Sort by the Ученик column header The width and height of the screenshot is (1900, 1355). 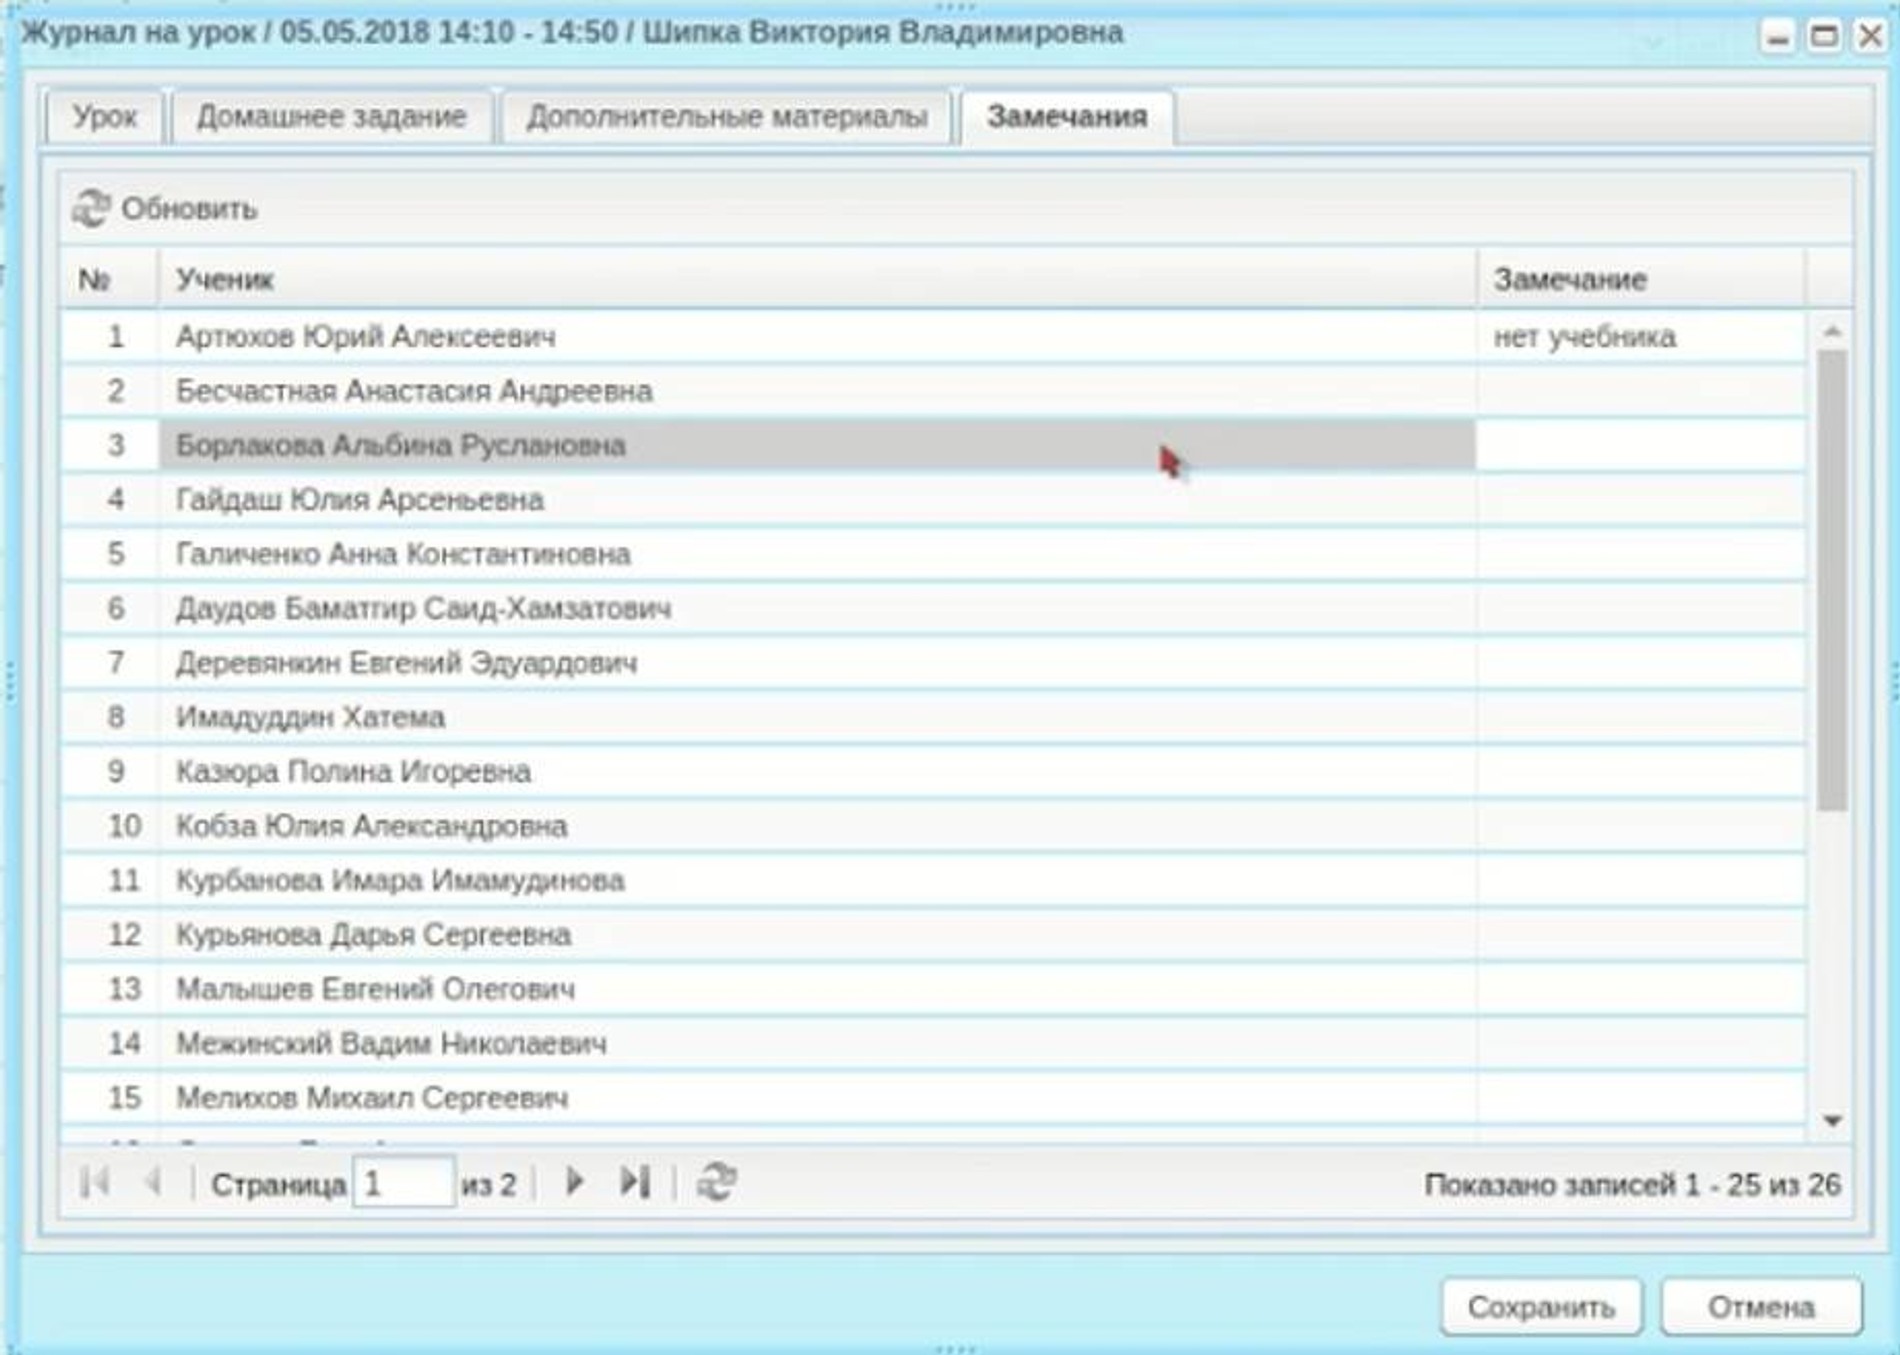(225, 279)
